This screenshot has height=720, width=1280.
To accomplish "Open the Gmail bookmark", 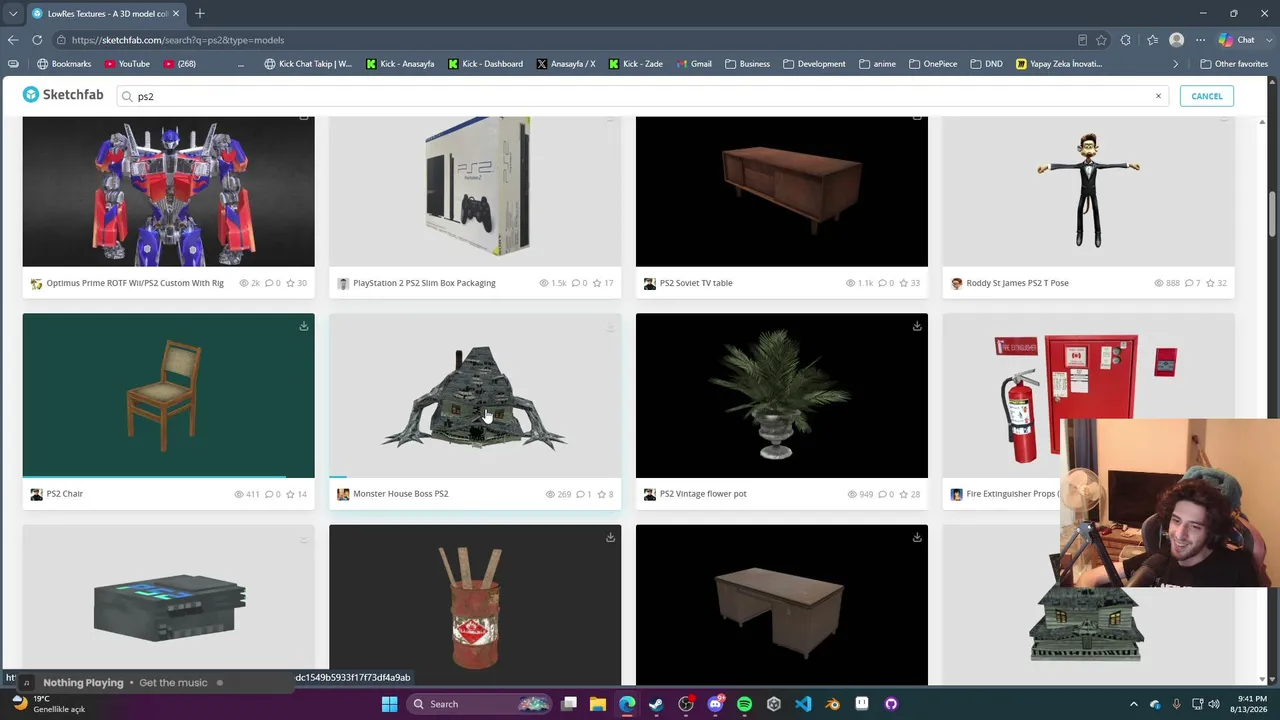I will coord(693,64).
